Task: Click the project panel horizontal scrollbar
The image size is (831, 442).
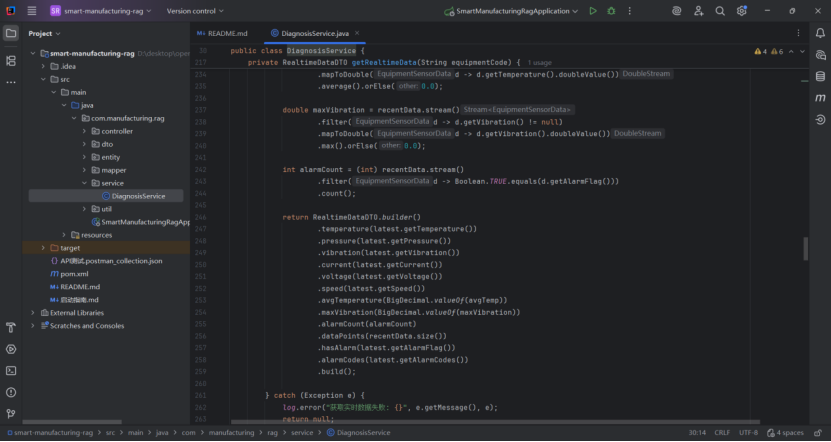Action: [x=72, y=422]
